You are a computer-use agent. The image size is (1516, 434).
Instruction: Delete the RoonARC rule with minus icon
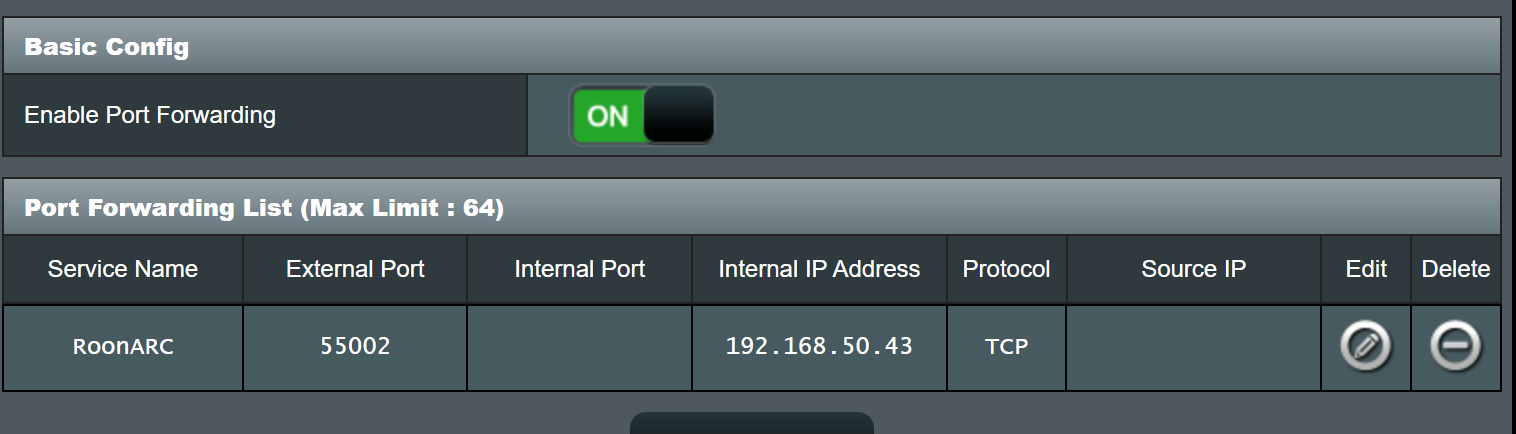click(1455, 347)
